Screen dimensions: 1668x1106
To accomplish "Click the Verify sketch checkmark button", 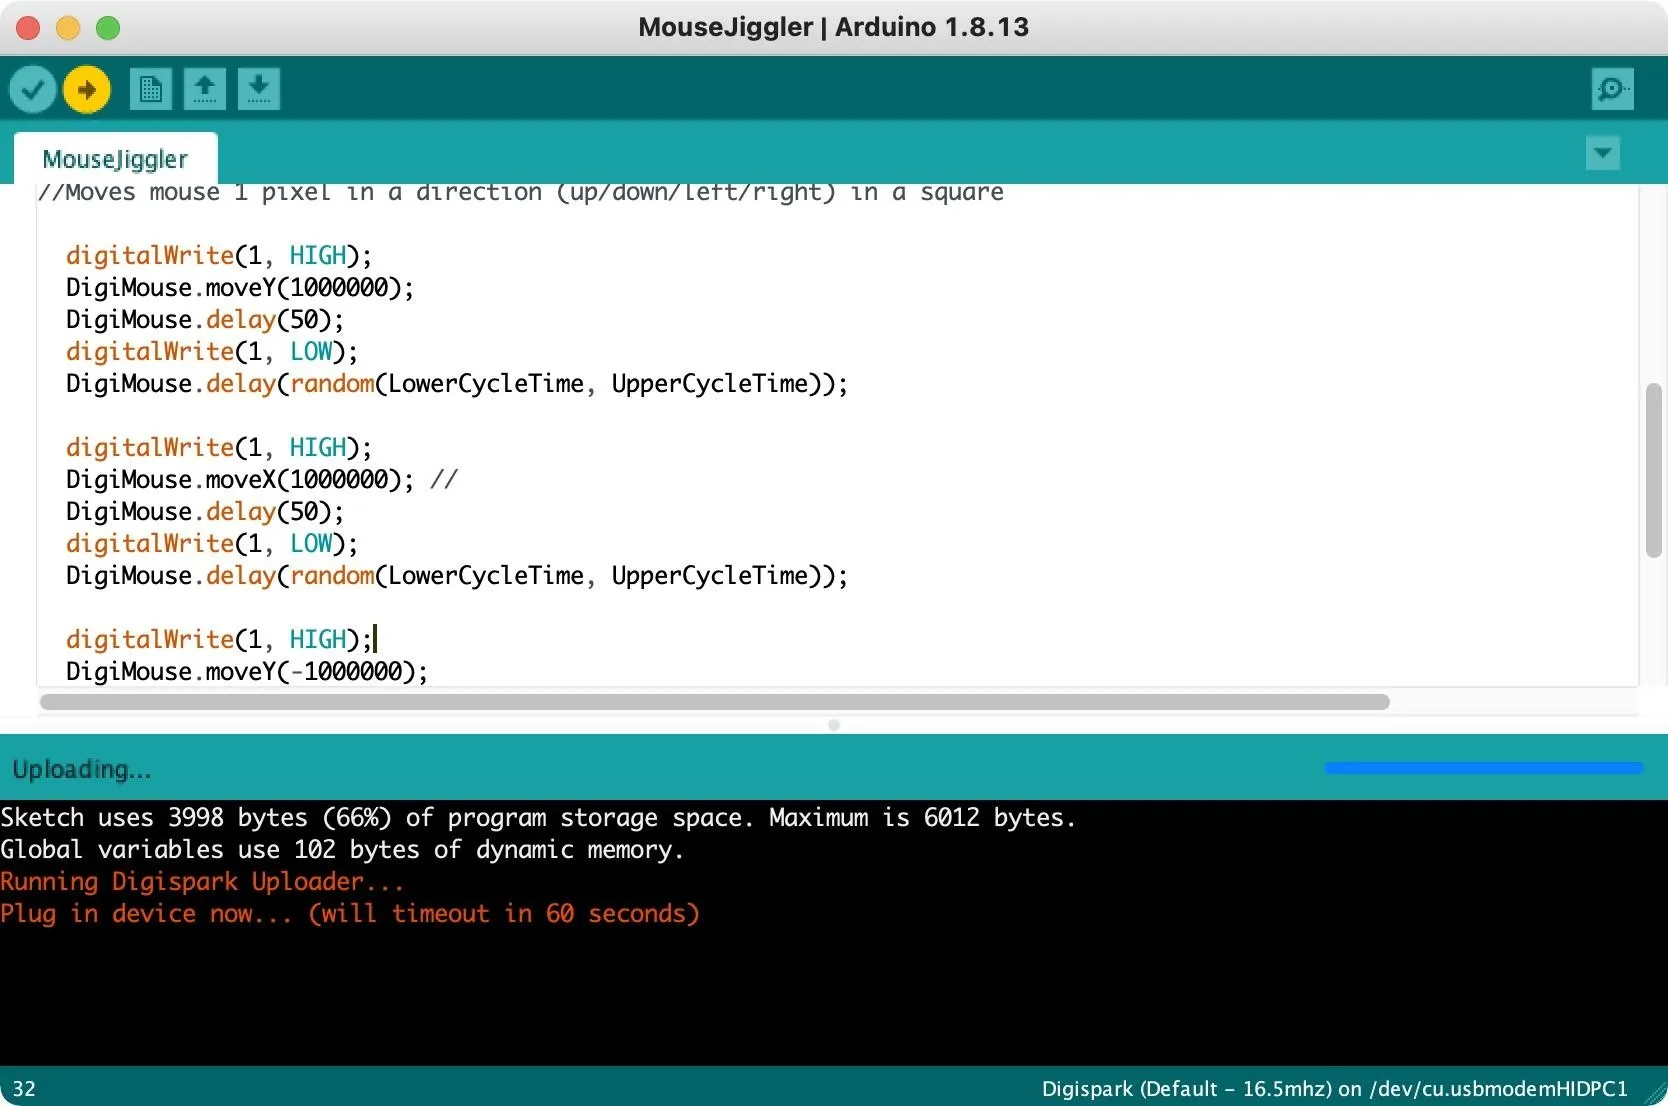I will coord(33,90).
